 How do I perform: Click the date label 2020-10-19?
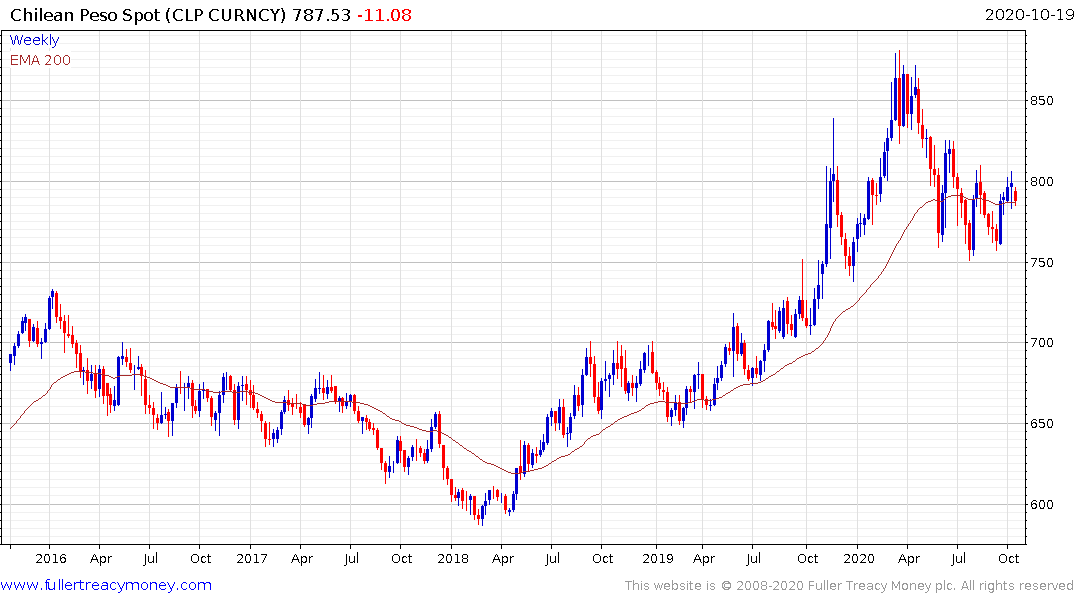(1029, 15)
